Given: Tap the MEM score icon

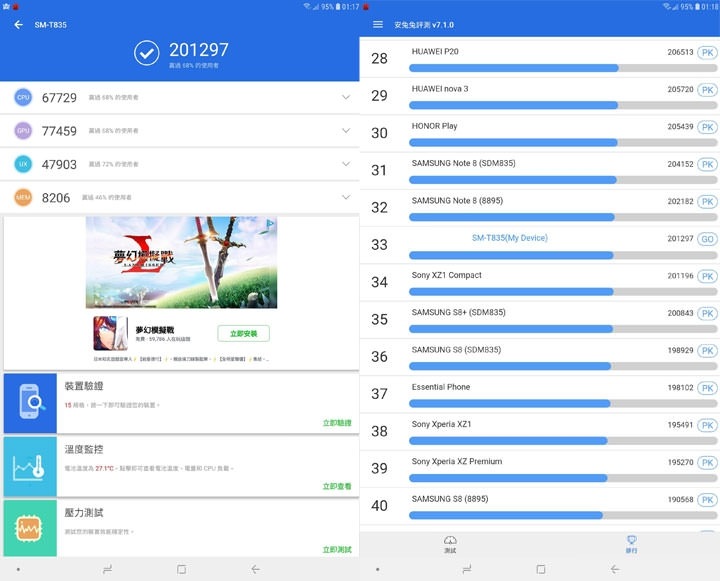Looking at the screenshot, I should [x=23, y=197].
